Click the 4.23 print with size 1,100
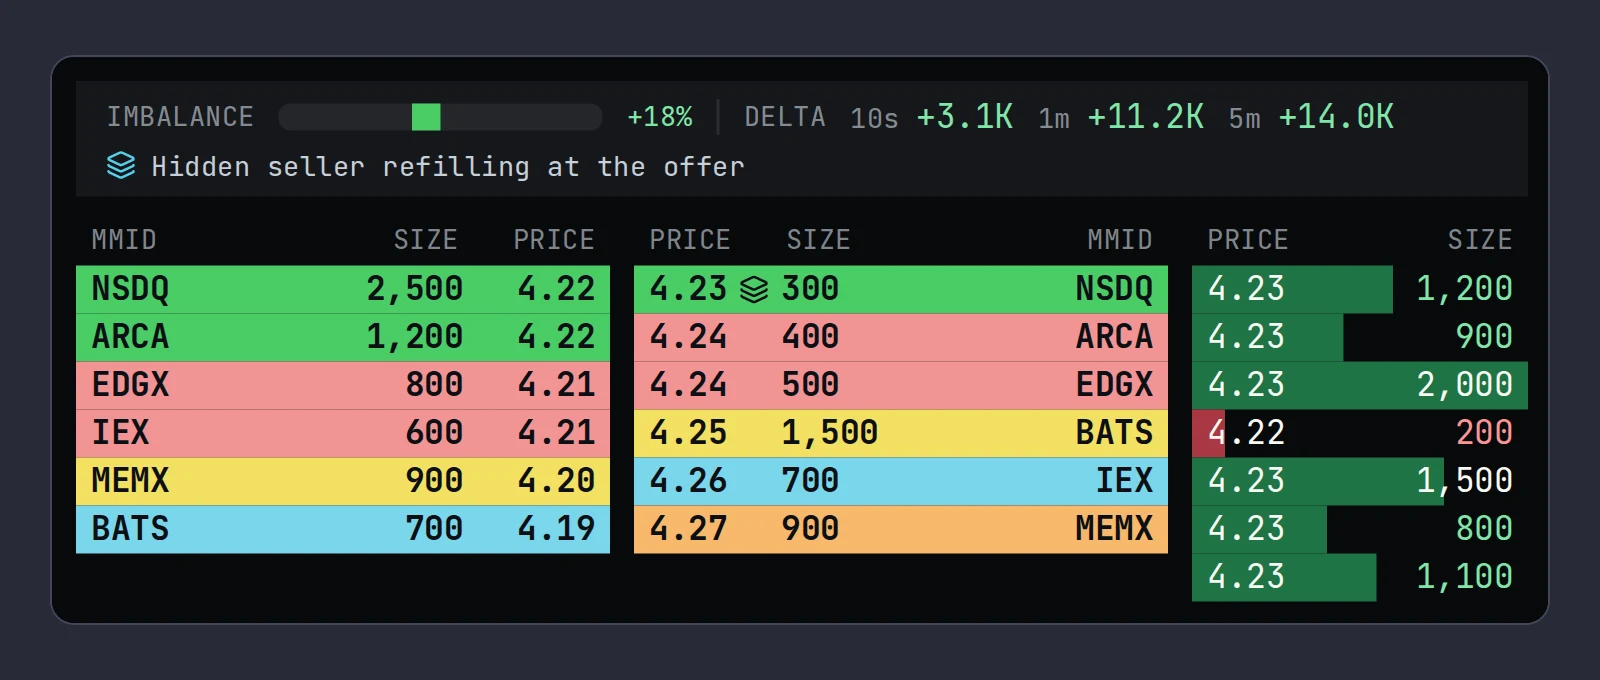 [1360, 577]
